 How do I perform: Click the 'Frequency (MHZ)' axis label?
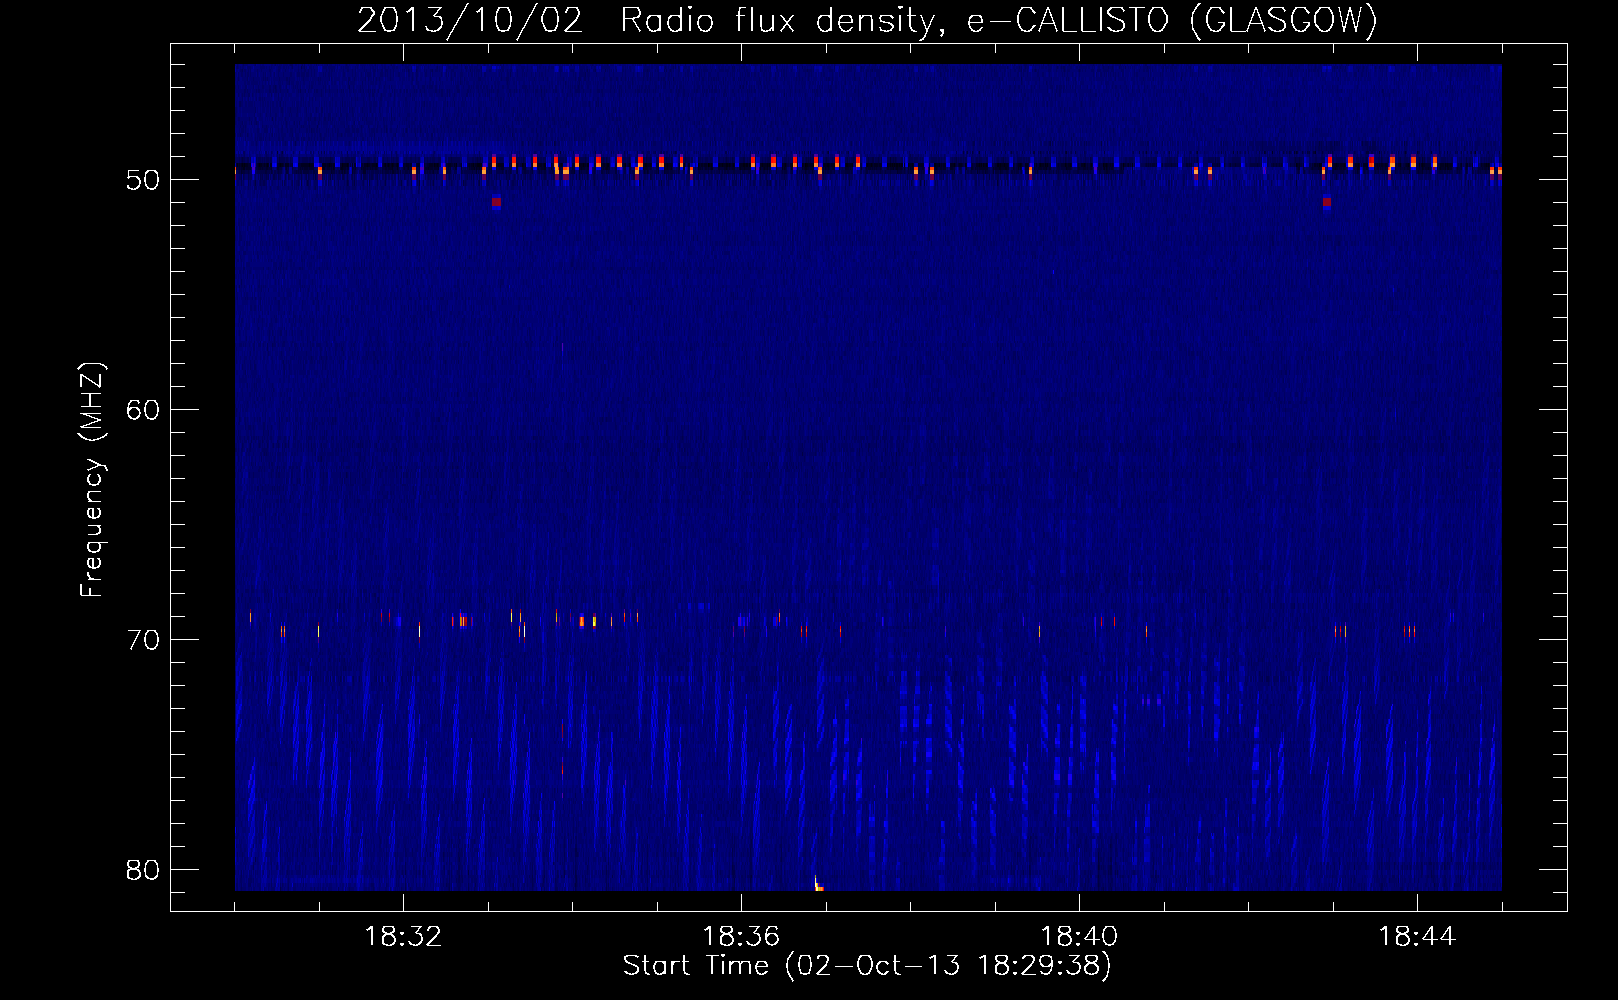click(92, 480)
